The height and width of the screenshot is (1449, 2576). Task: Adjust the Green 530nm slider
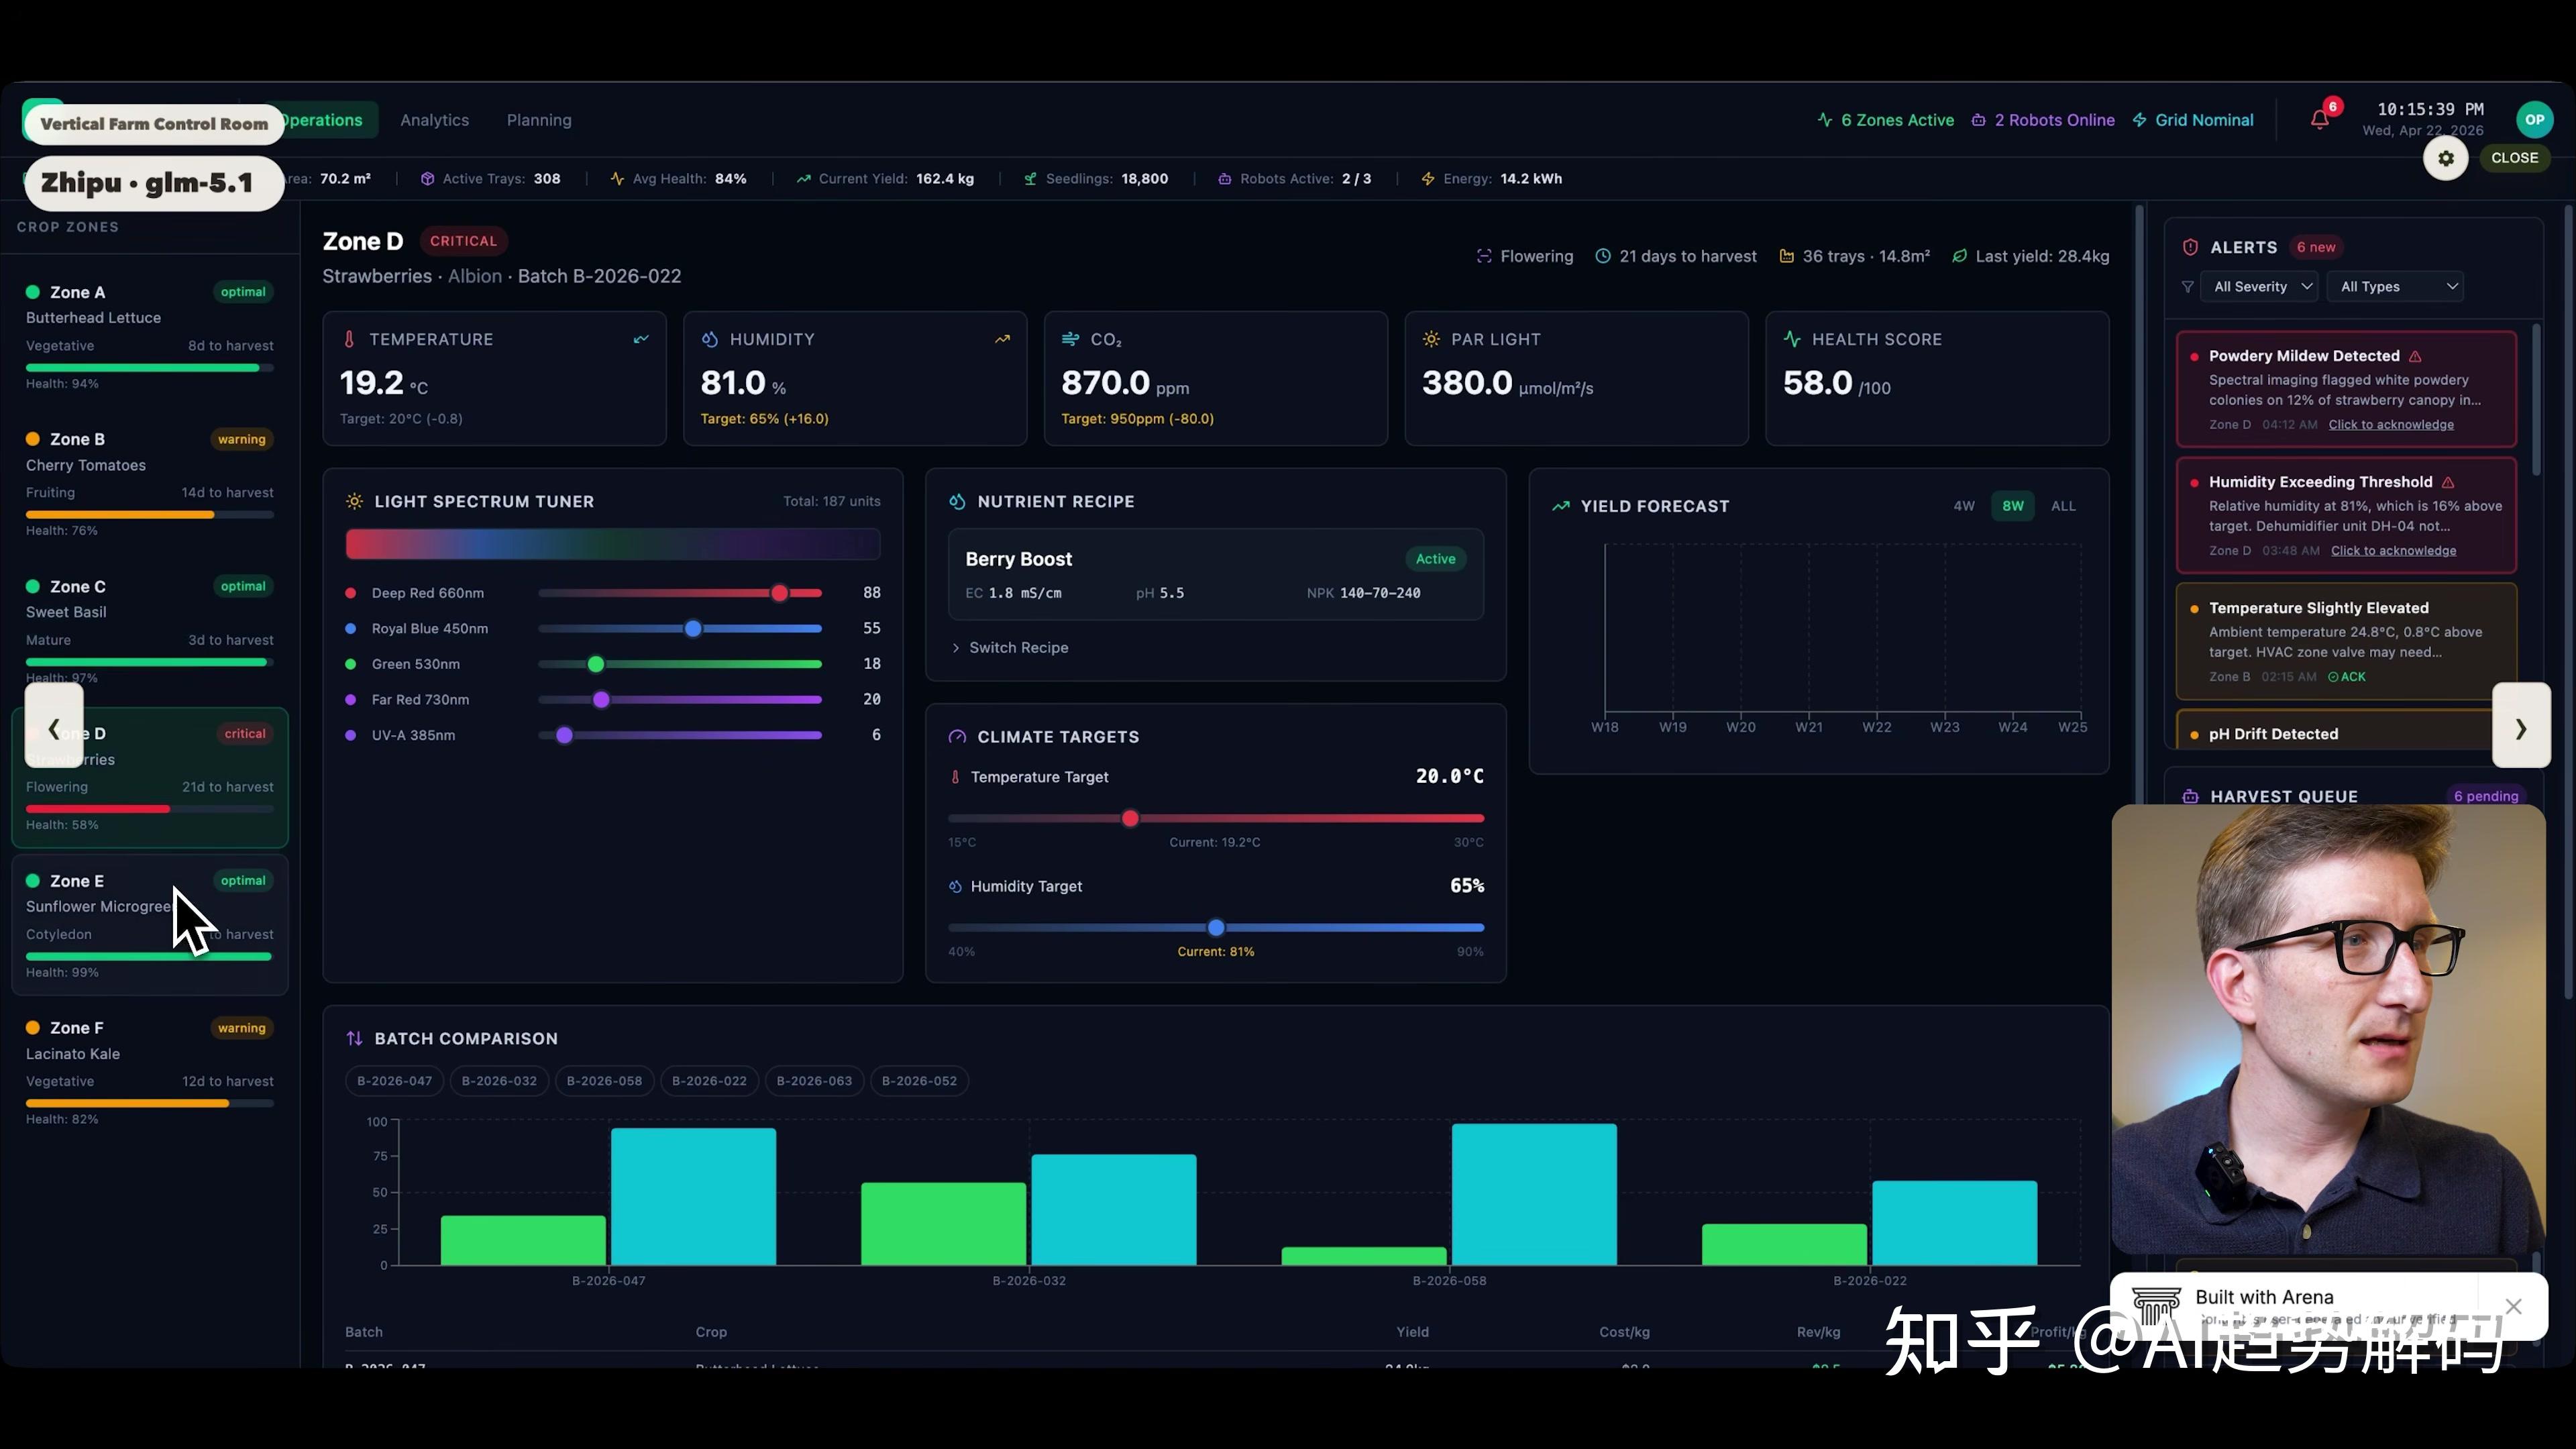680,664
